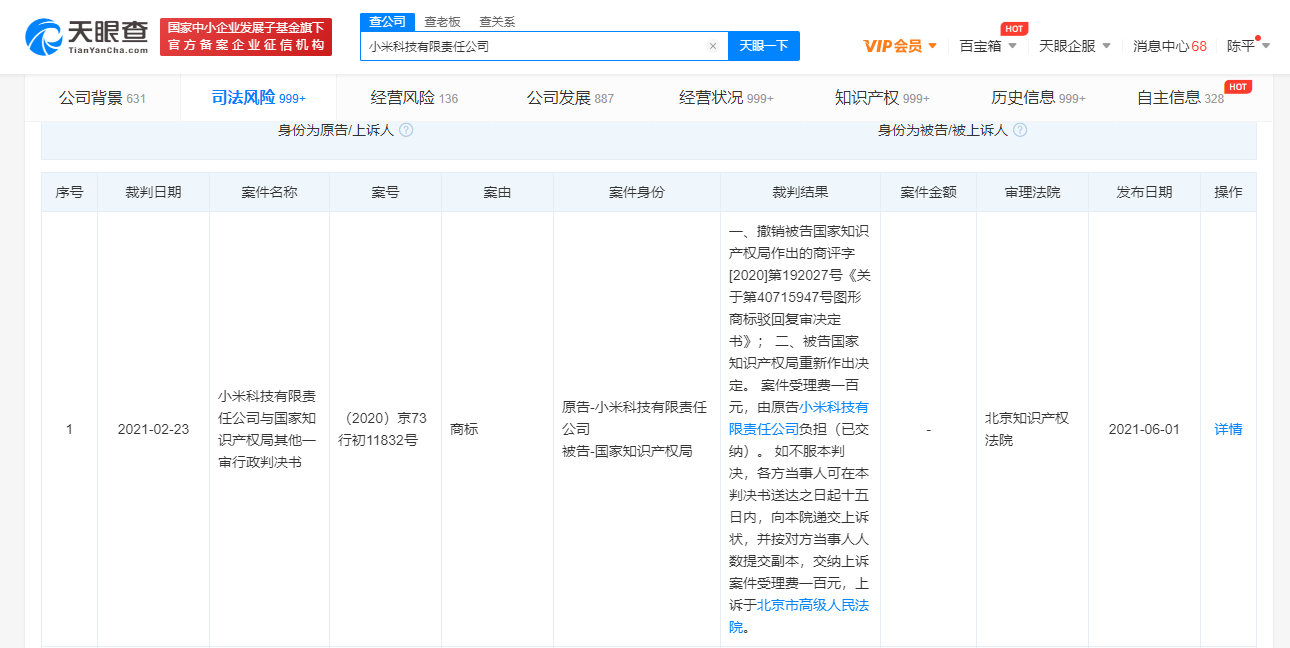Click the 国家中小企业发展子基金 banner
Viewport: 1290px width, 648px height.
[x=246, y=38]
